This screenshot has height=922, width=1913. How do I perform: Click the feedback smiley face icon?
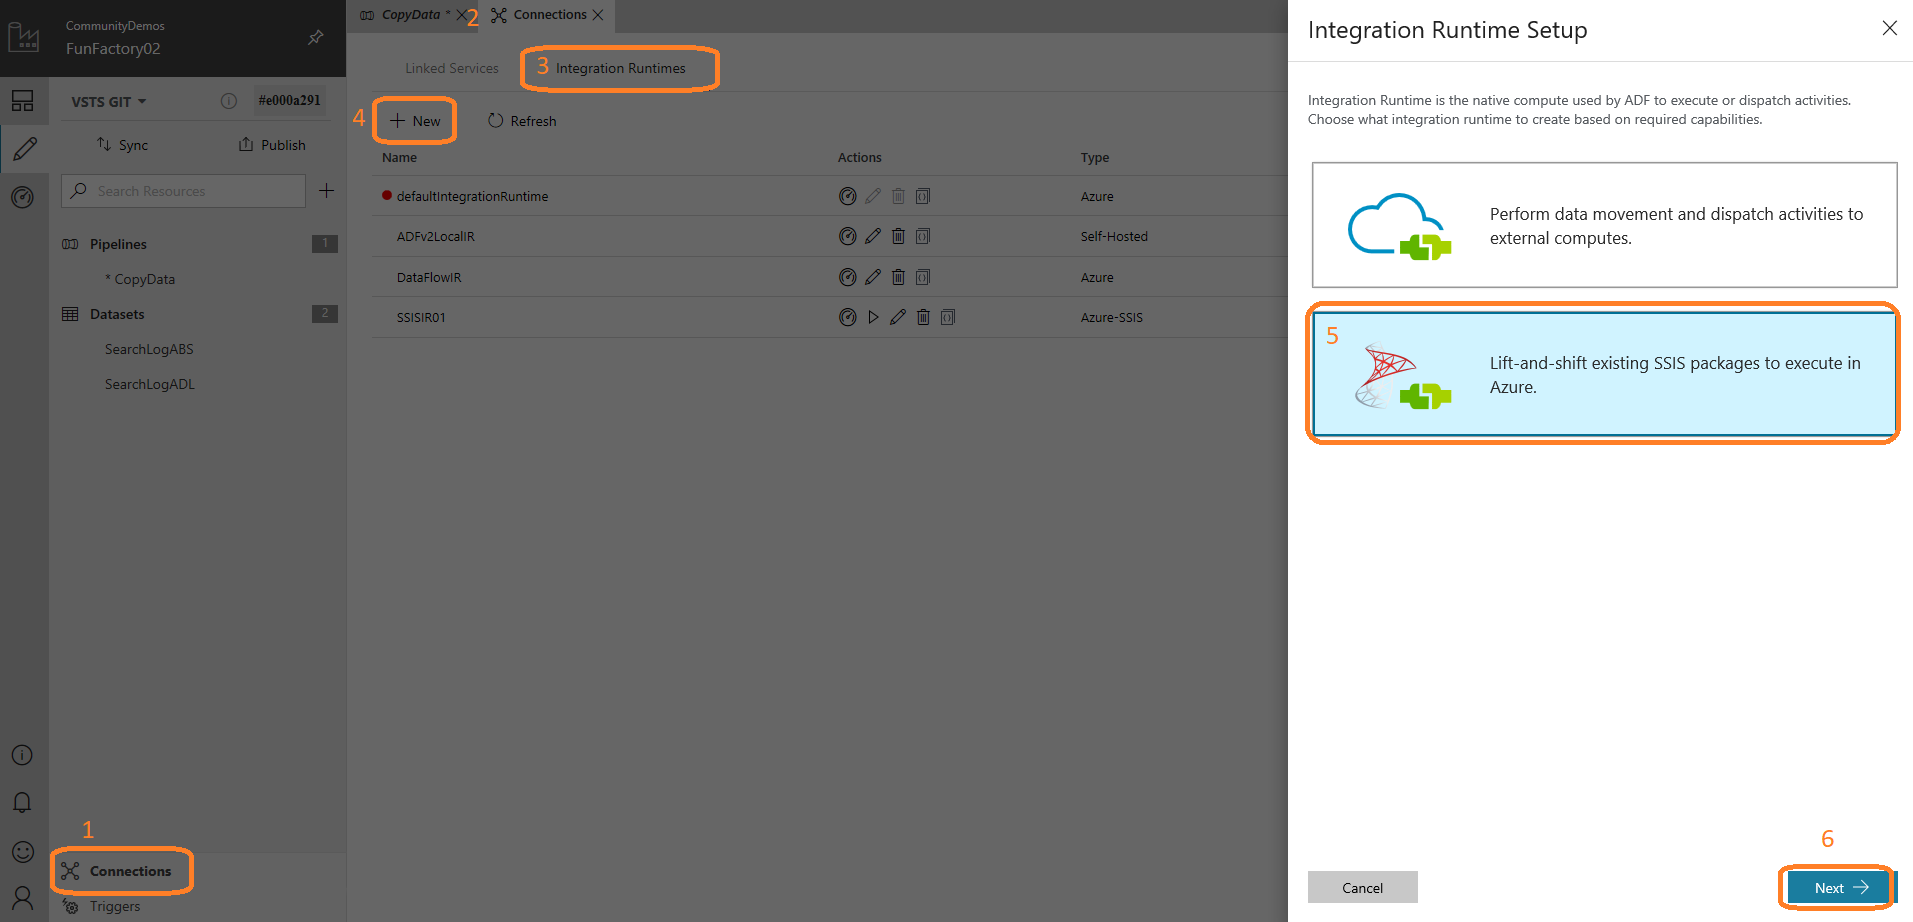22,851
